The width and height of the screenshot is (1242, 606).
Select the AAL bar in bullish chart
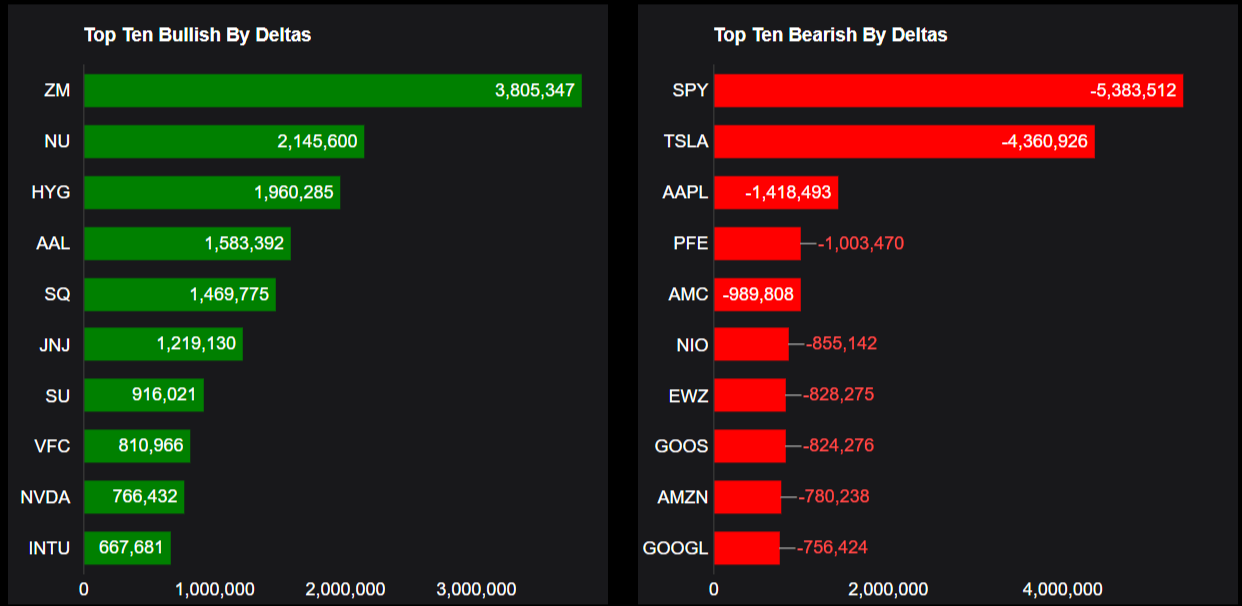[x=187, y=243]
